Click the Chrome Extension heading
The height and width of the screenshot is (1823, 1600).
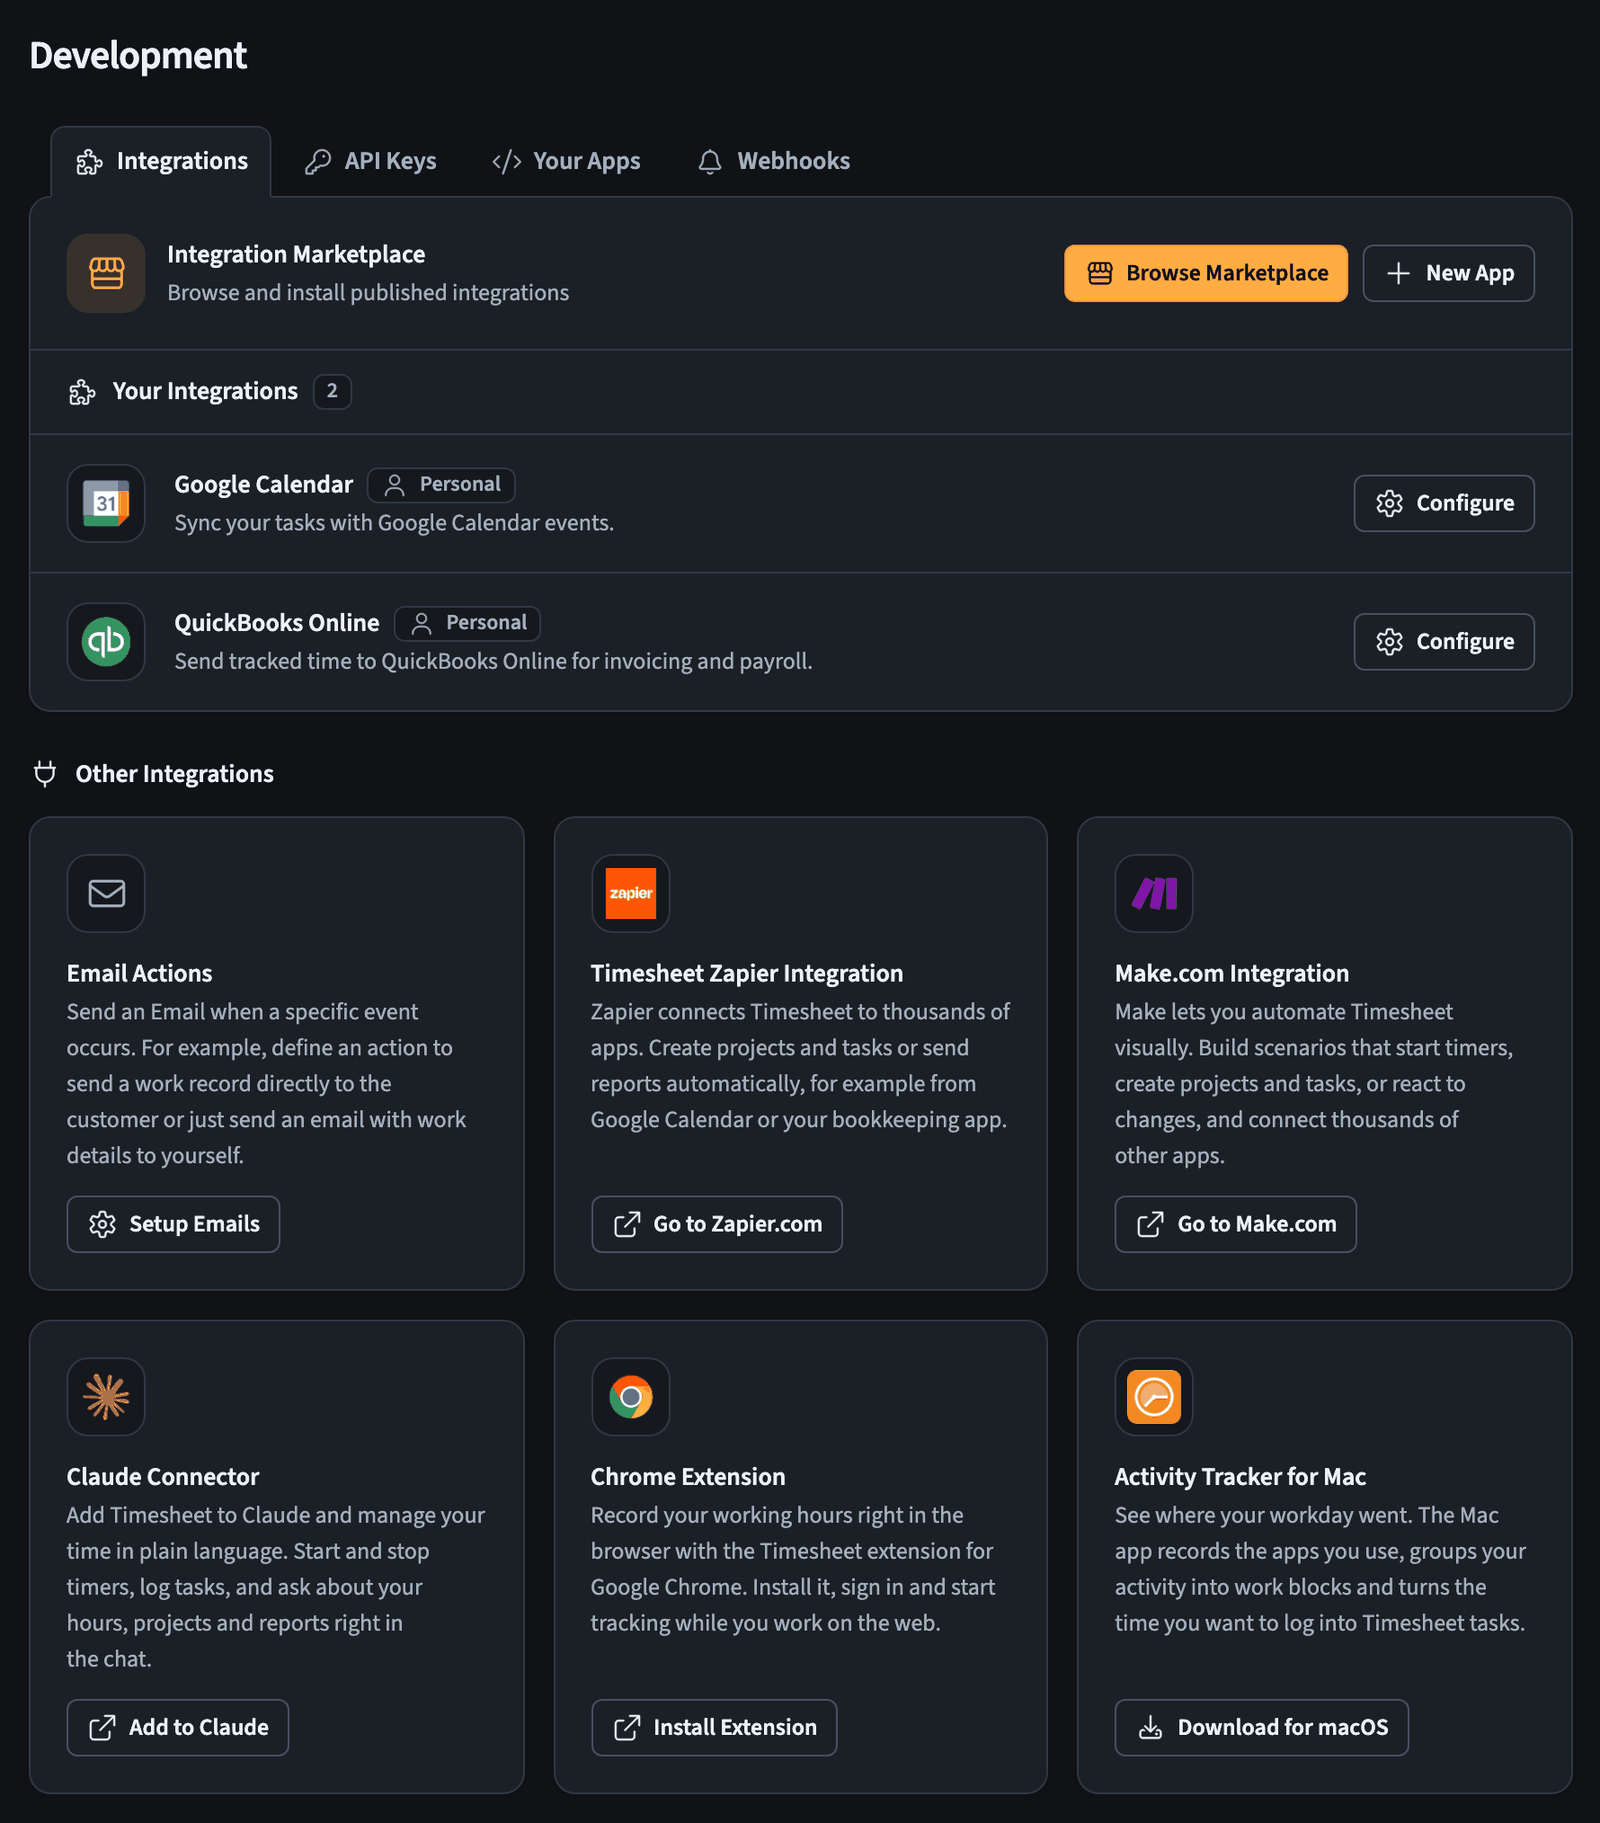point(687,1477)
